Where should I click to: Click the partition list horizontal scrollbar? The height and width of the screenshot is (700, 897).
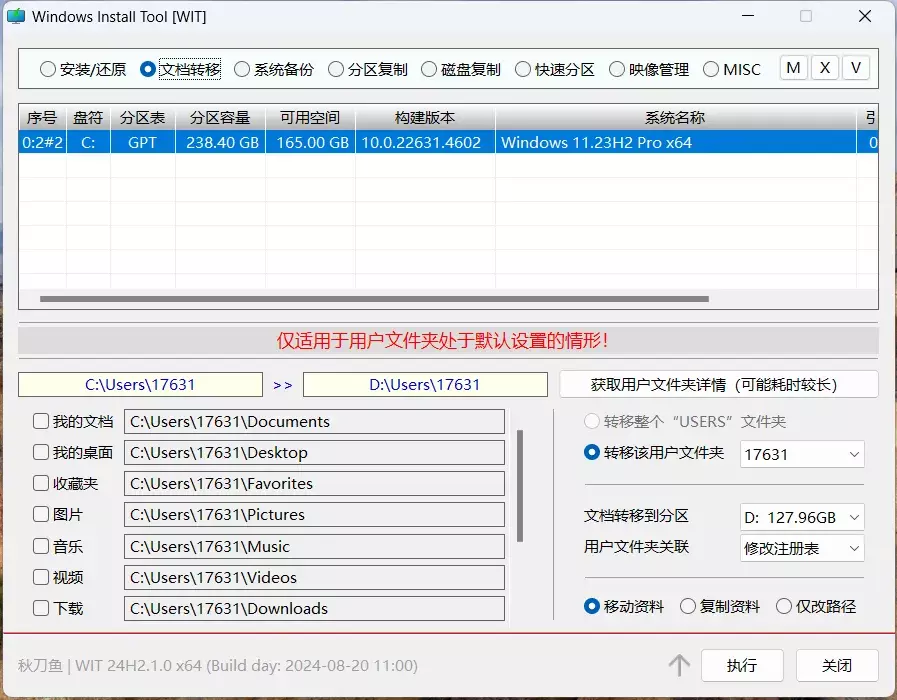pyautogui.click(x=374, y=299)
